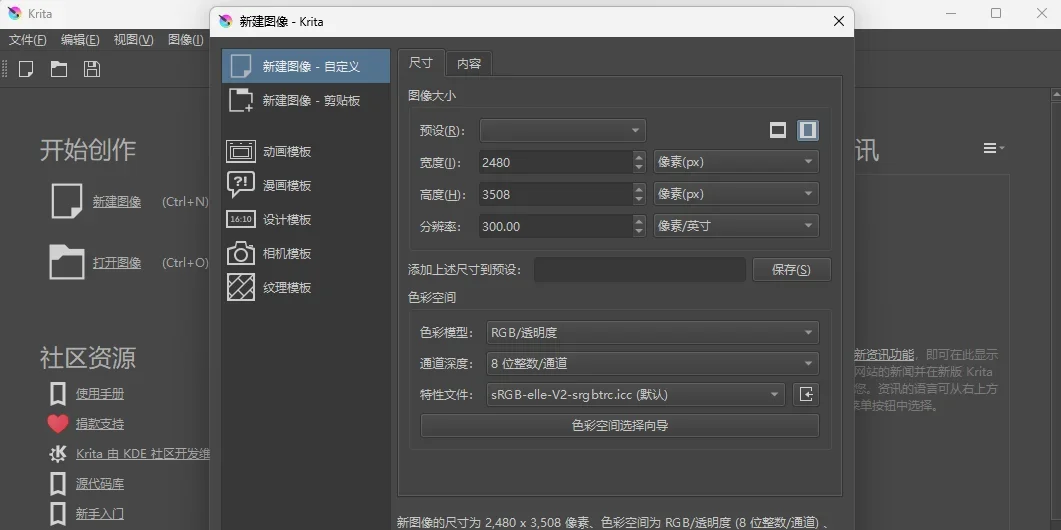Image resolution: width=1061 pixels, height=530 pixels.
Task: Close the 新建图像 dialog
Action: point(838,21)
